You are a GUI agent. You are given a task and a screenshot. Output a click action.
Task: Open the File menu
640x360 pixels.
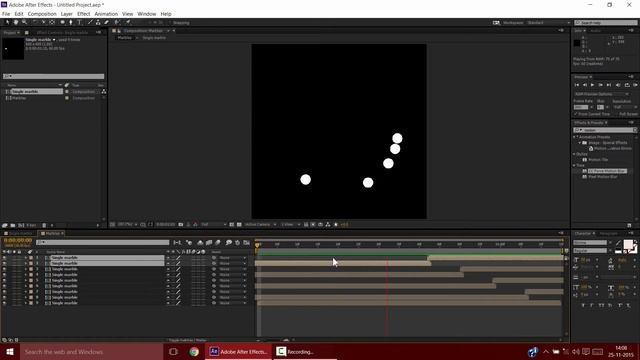tap(6, 14)
